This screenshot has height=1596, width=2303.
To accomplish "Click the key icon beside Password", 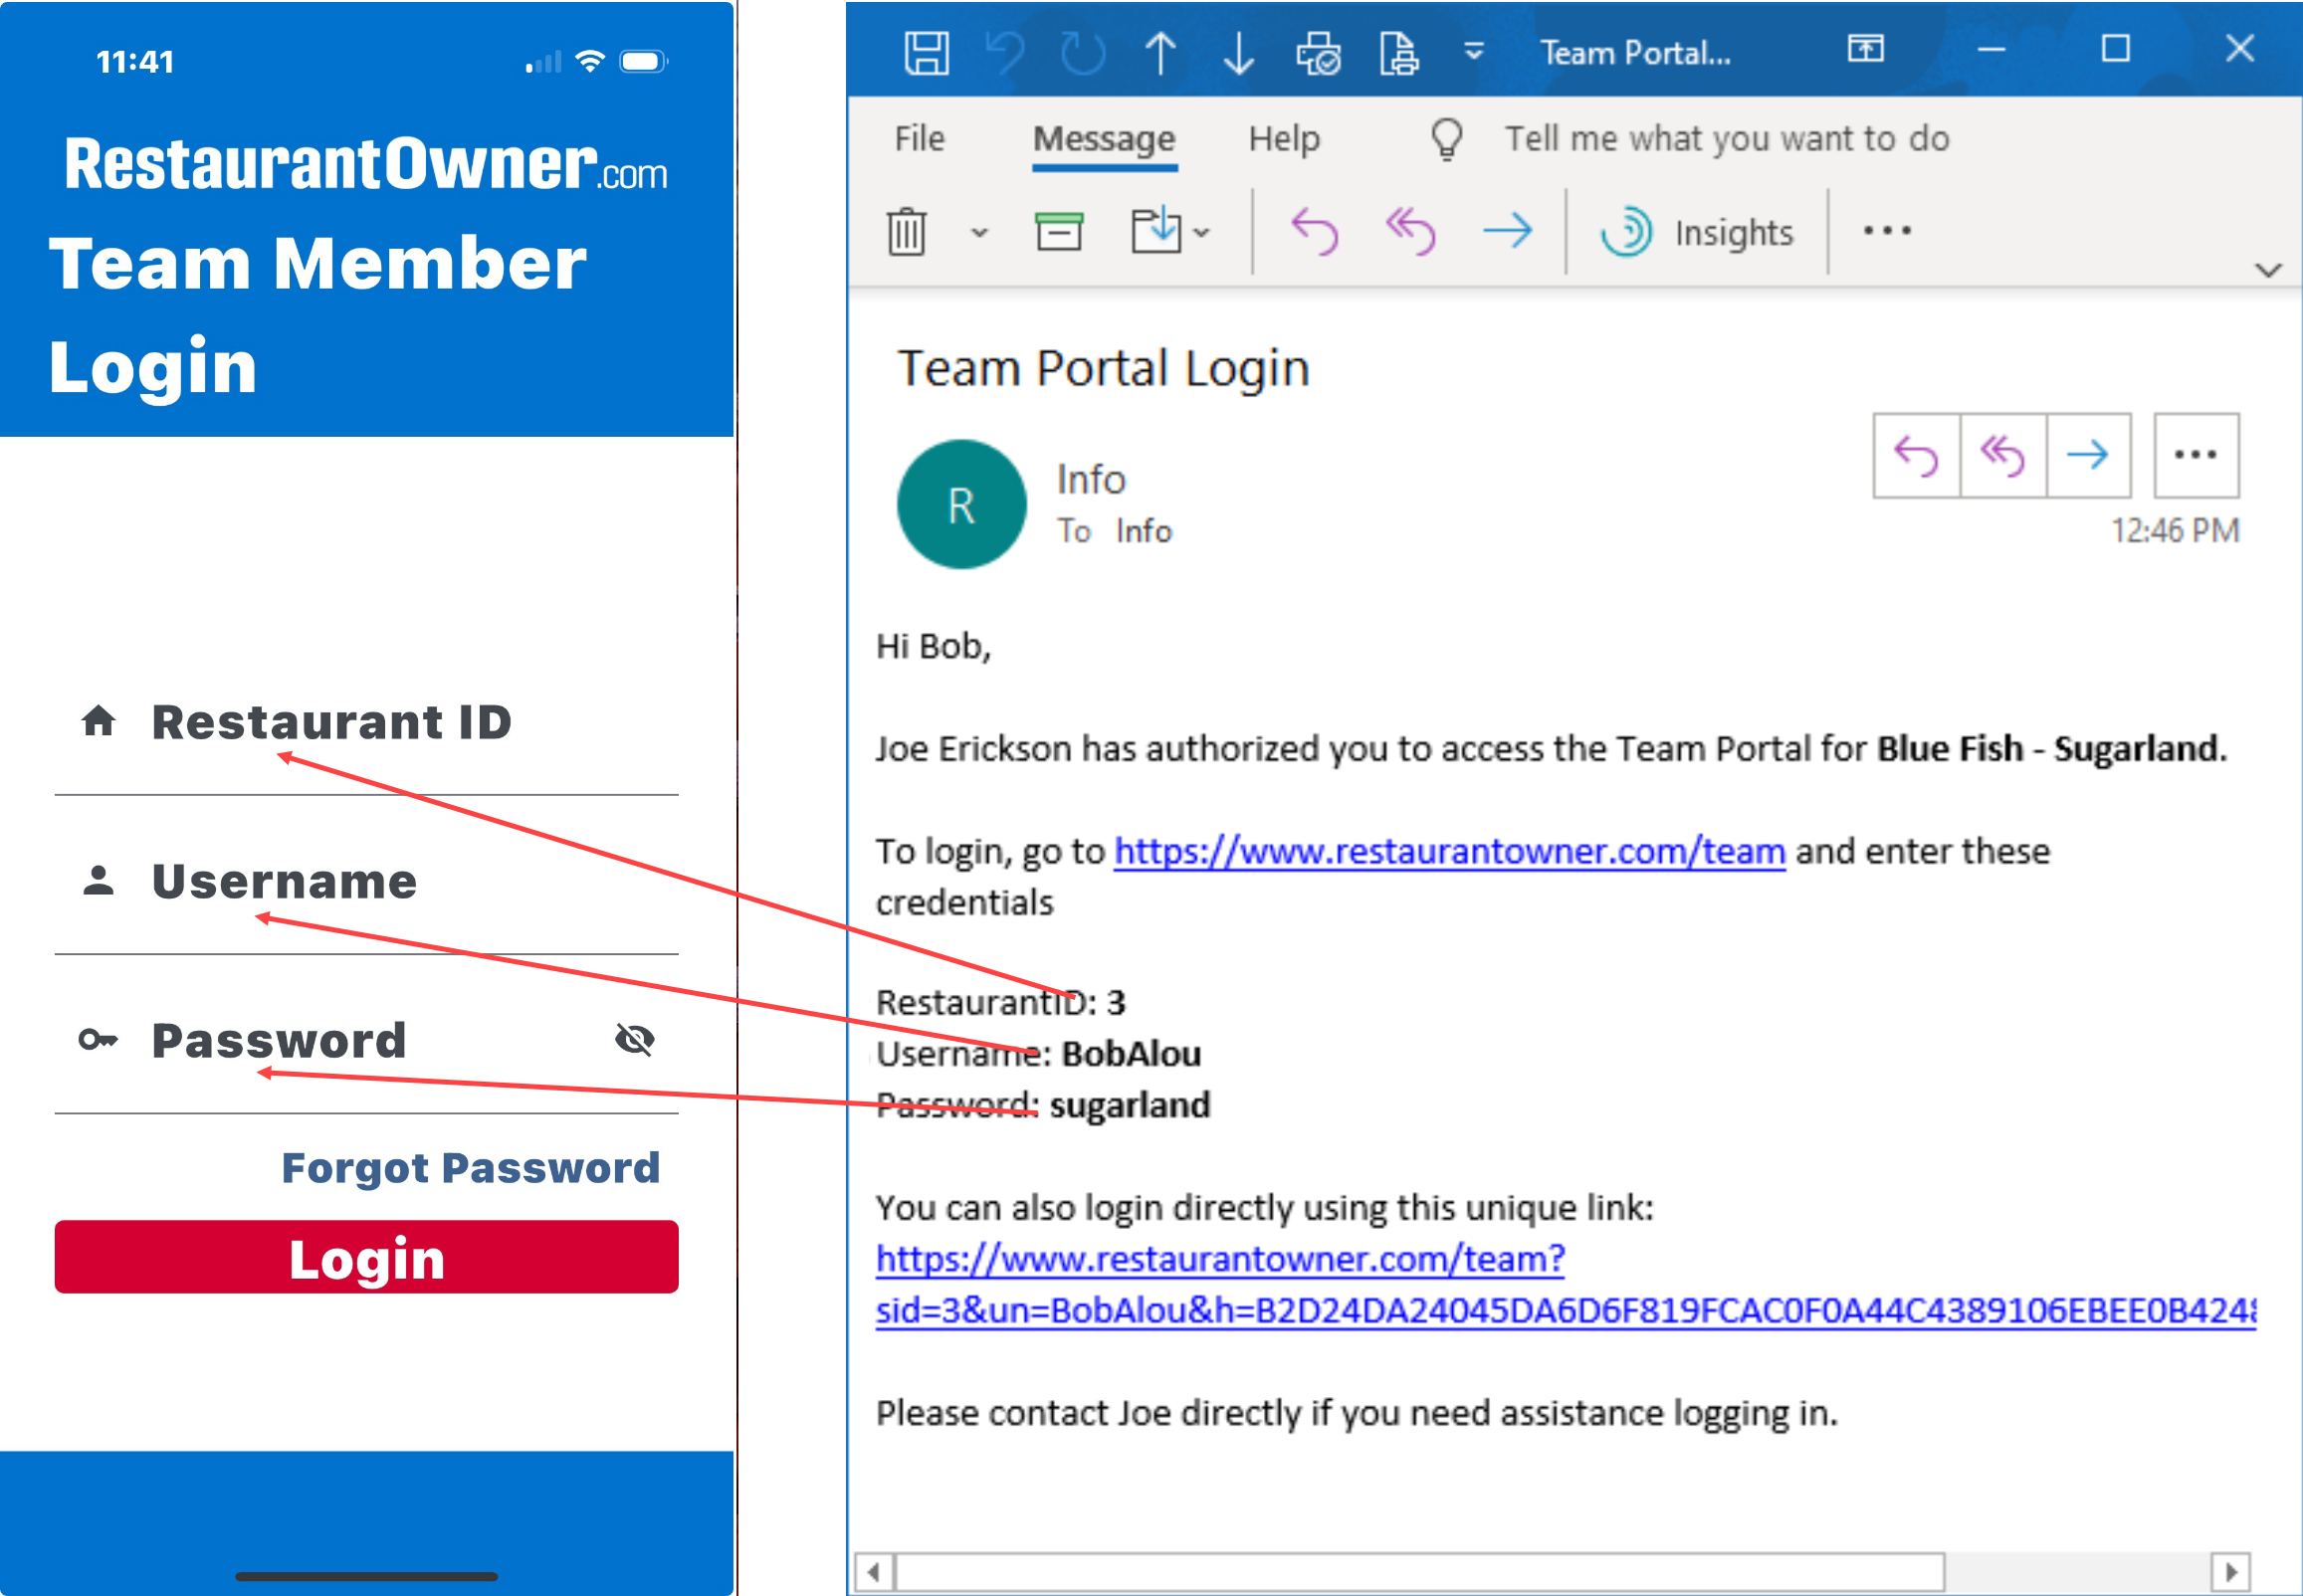I will (98, 1040).
